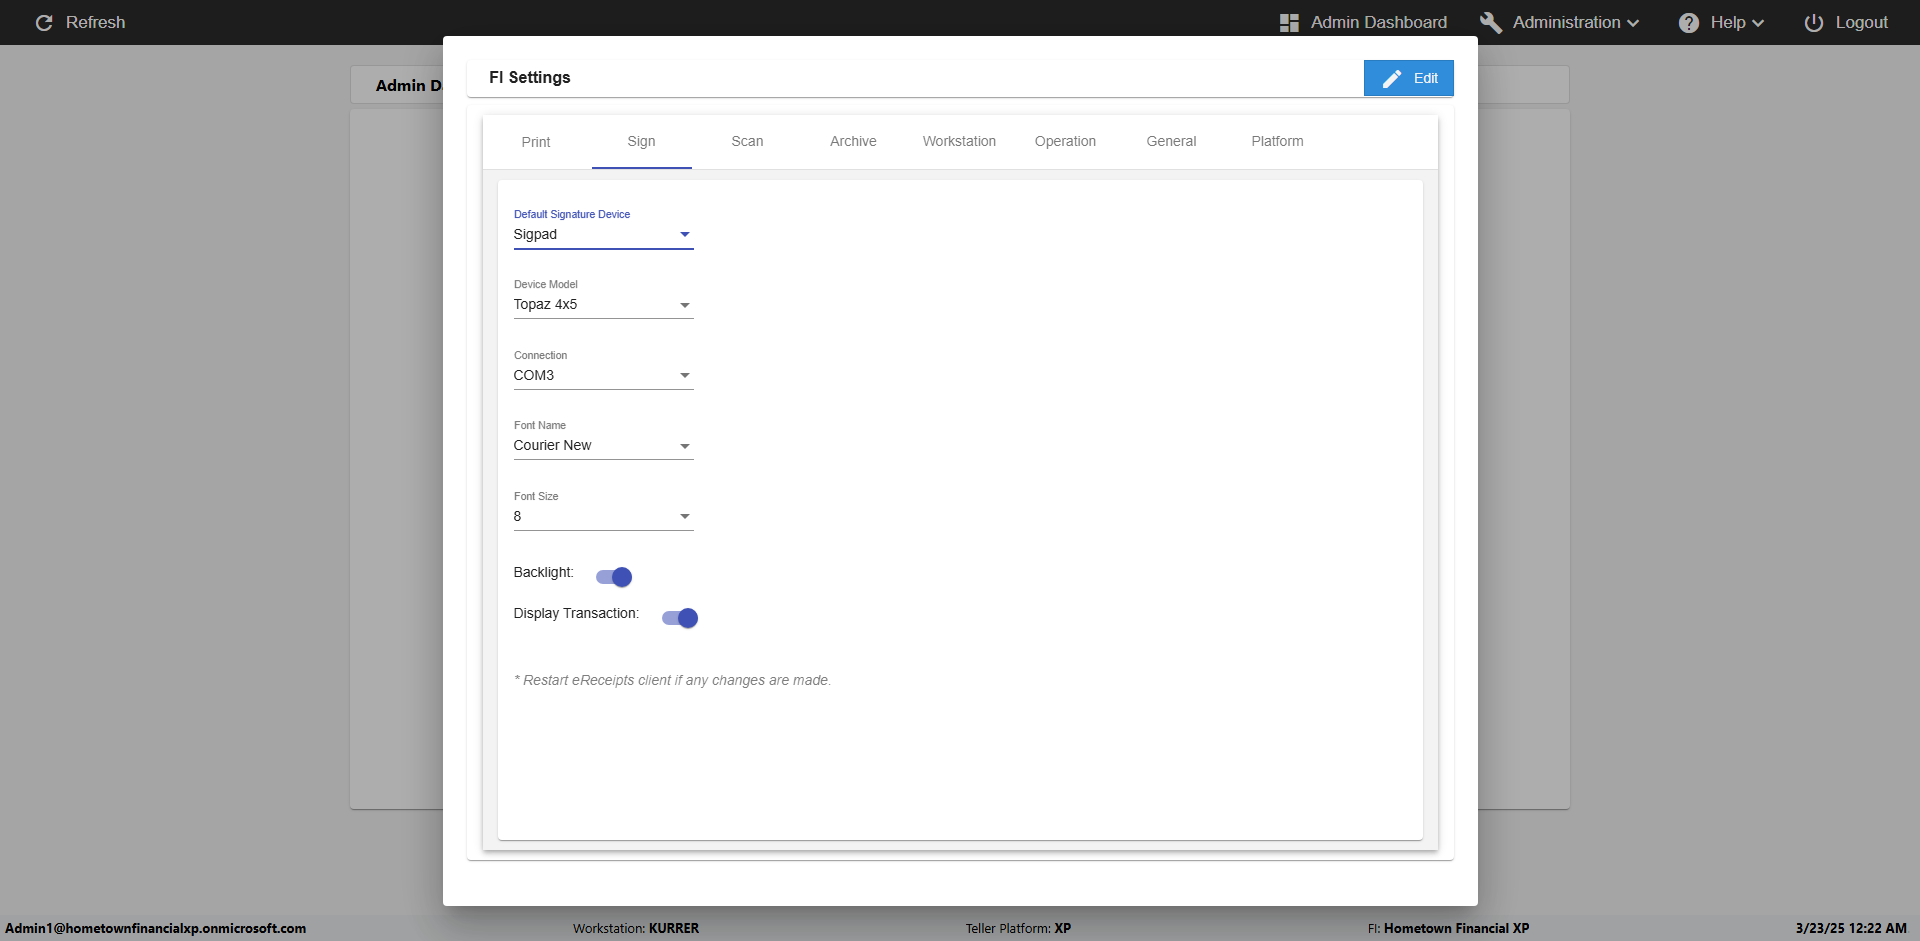Open the Operation tab
The width and height of the screenshot is (1920, 941).
[x=1065, y=141]
